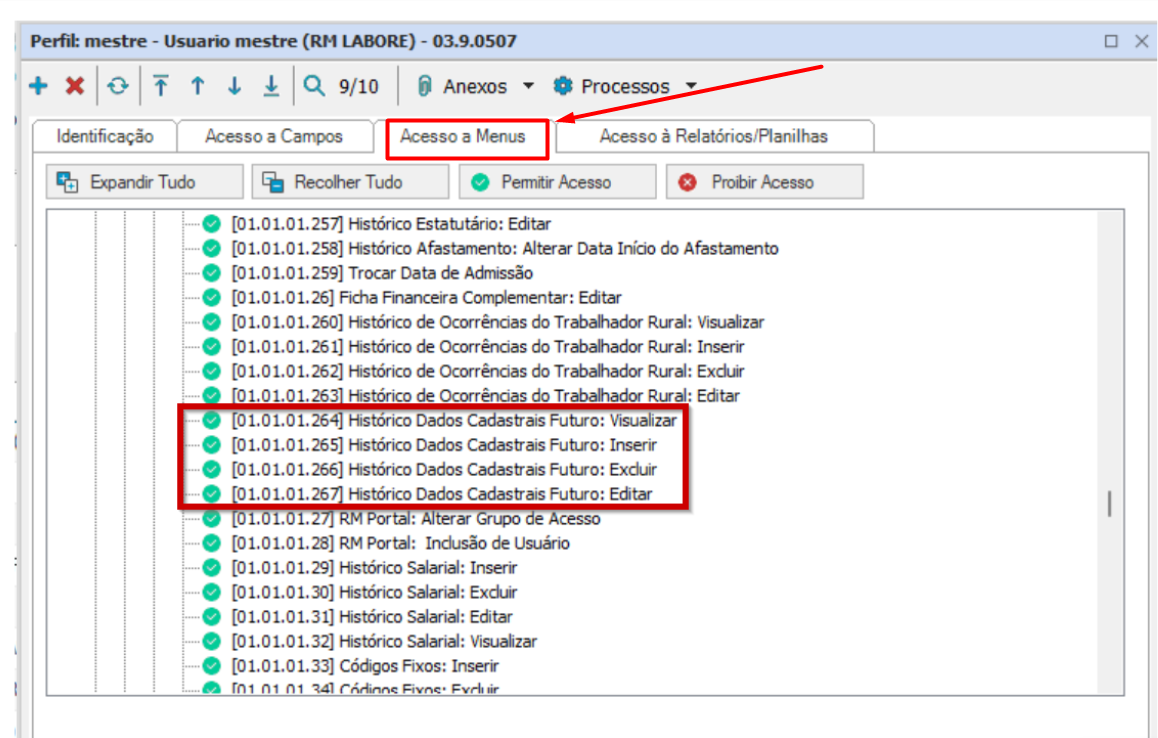1158x738 pixels.
Task: Expand the dropdown arrow beside Anexos
Action: pyautogui.click(x=528, y=86)
